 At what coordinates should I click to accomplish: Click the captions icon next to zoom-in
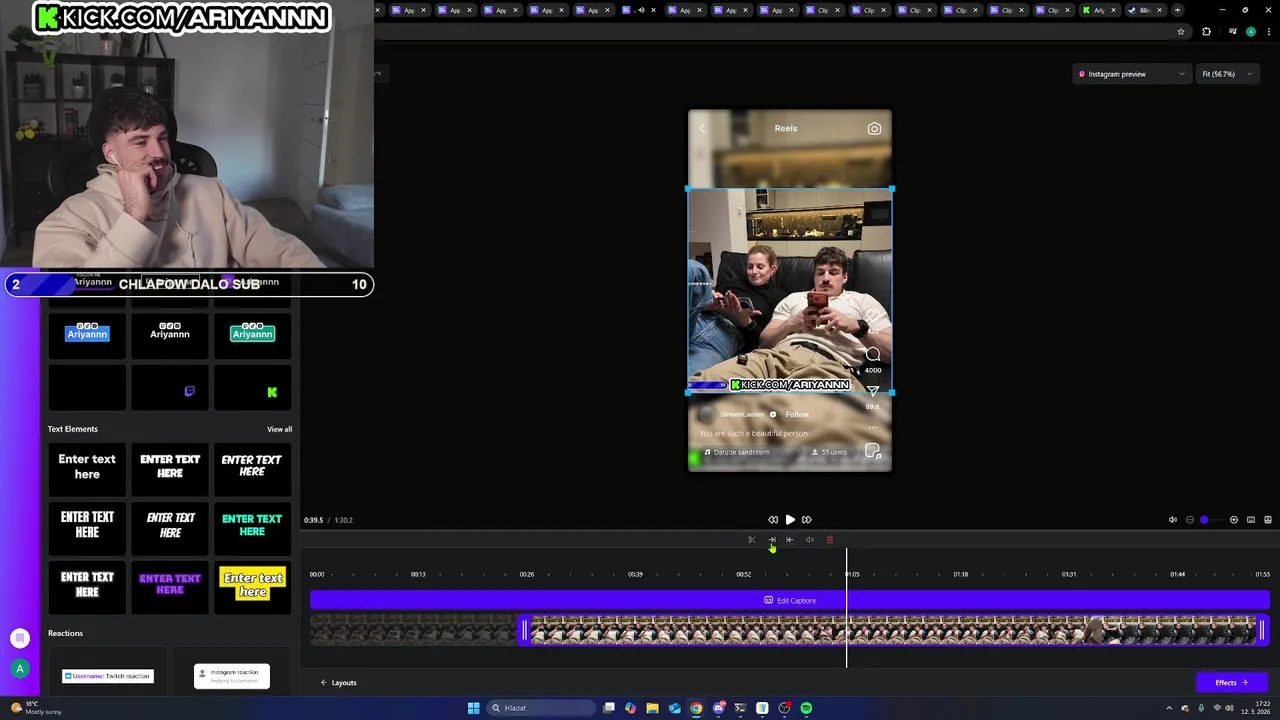tap(1251, 520)
